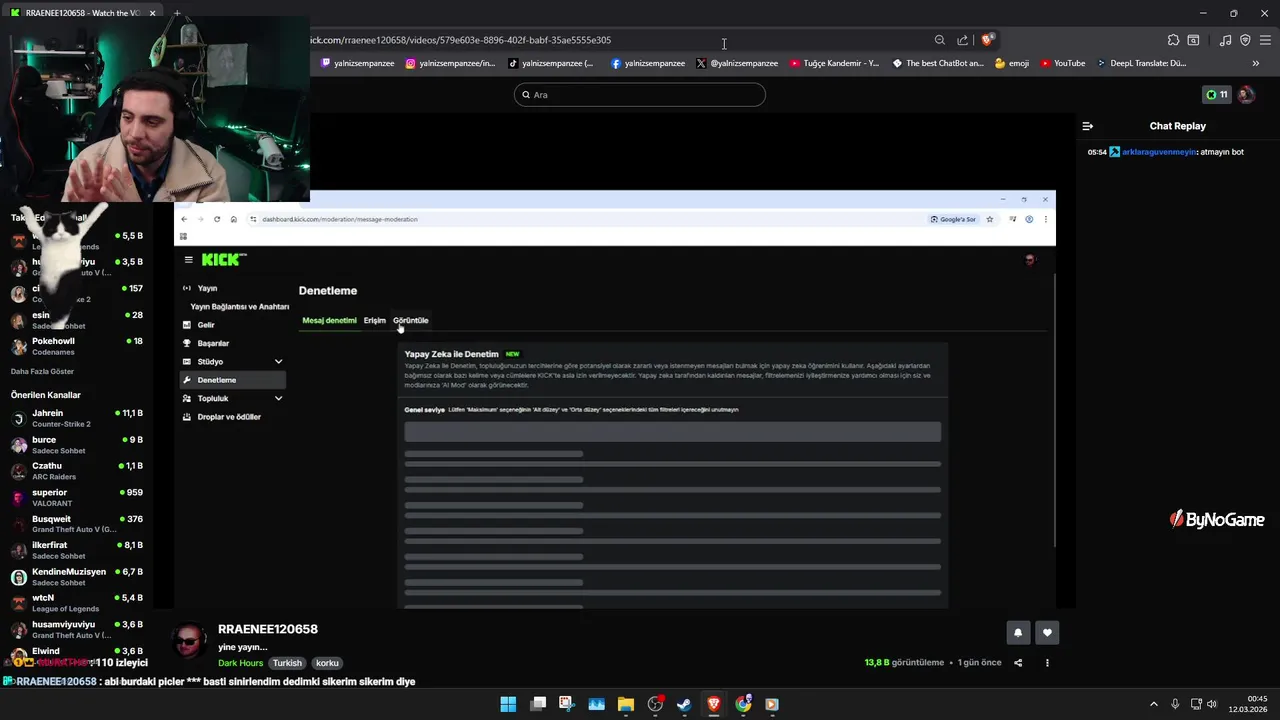Select Erişim tab in video dashboard
This screenshot has height=720, width=1280.
[375, 320]
